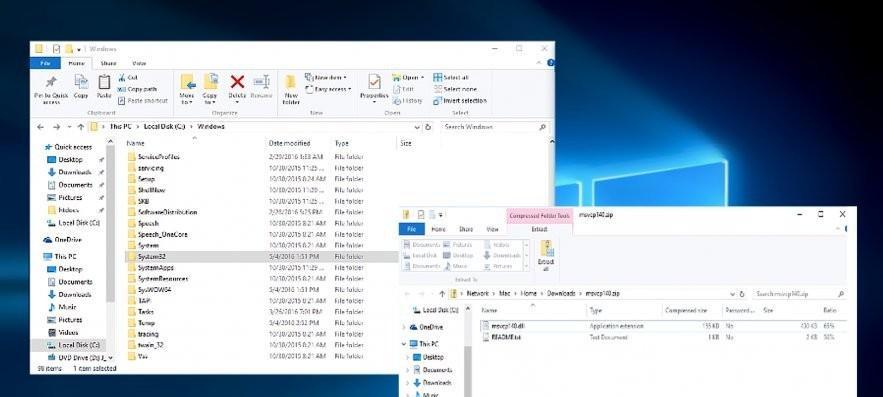Click the magnifier in Search Windows box
The height and width of the screenshot is (397, 883).
tap(542, 127)
